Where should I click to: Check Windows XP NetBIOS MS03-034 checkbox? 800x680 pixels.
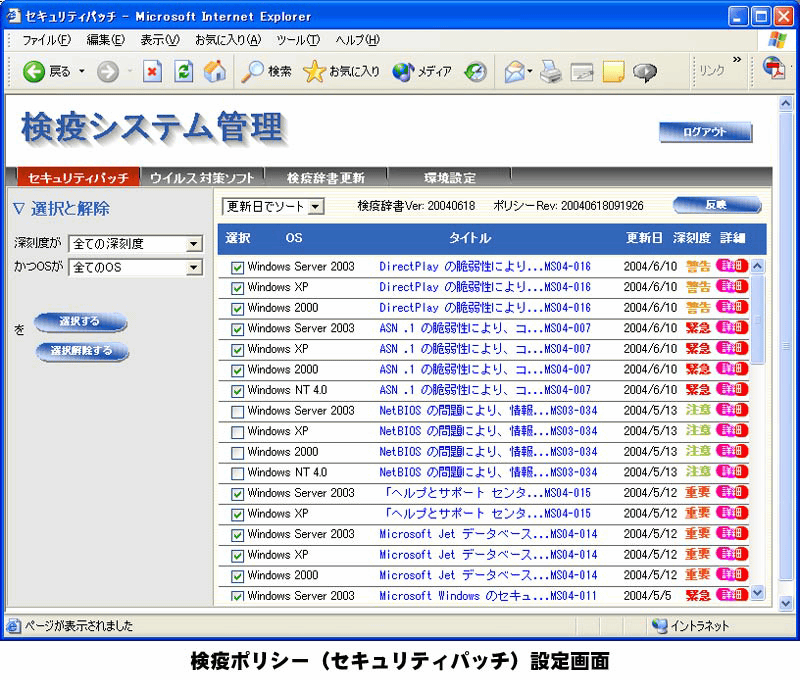237,432
